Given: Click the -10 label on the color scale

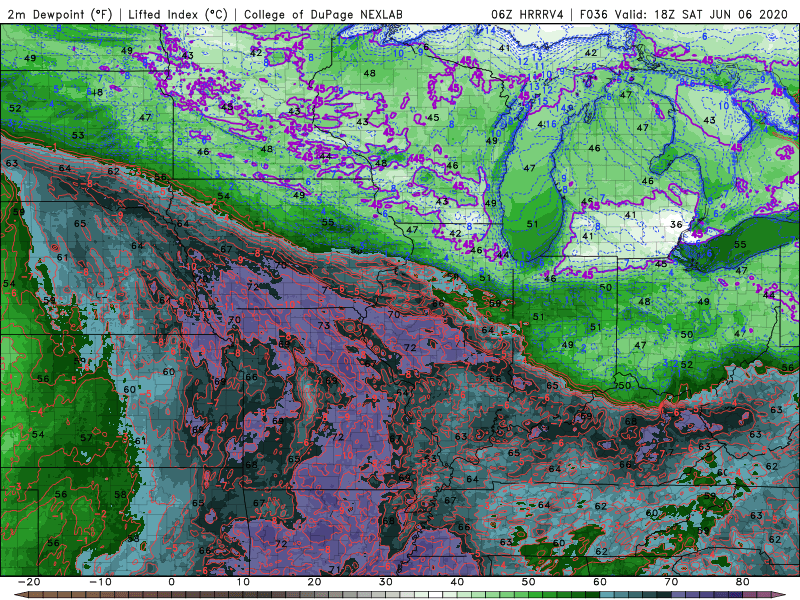Looking at the screenshot, I should tap(100, 582).
